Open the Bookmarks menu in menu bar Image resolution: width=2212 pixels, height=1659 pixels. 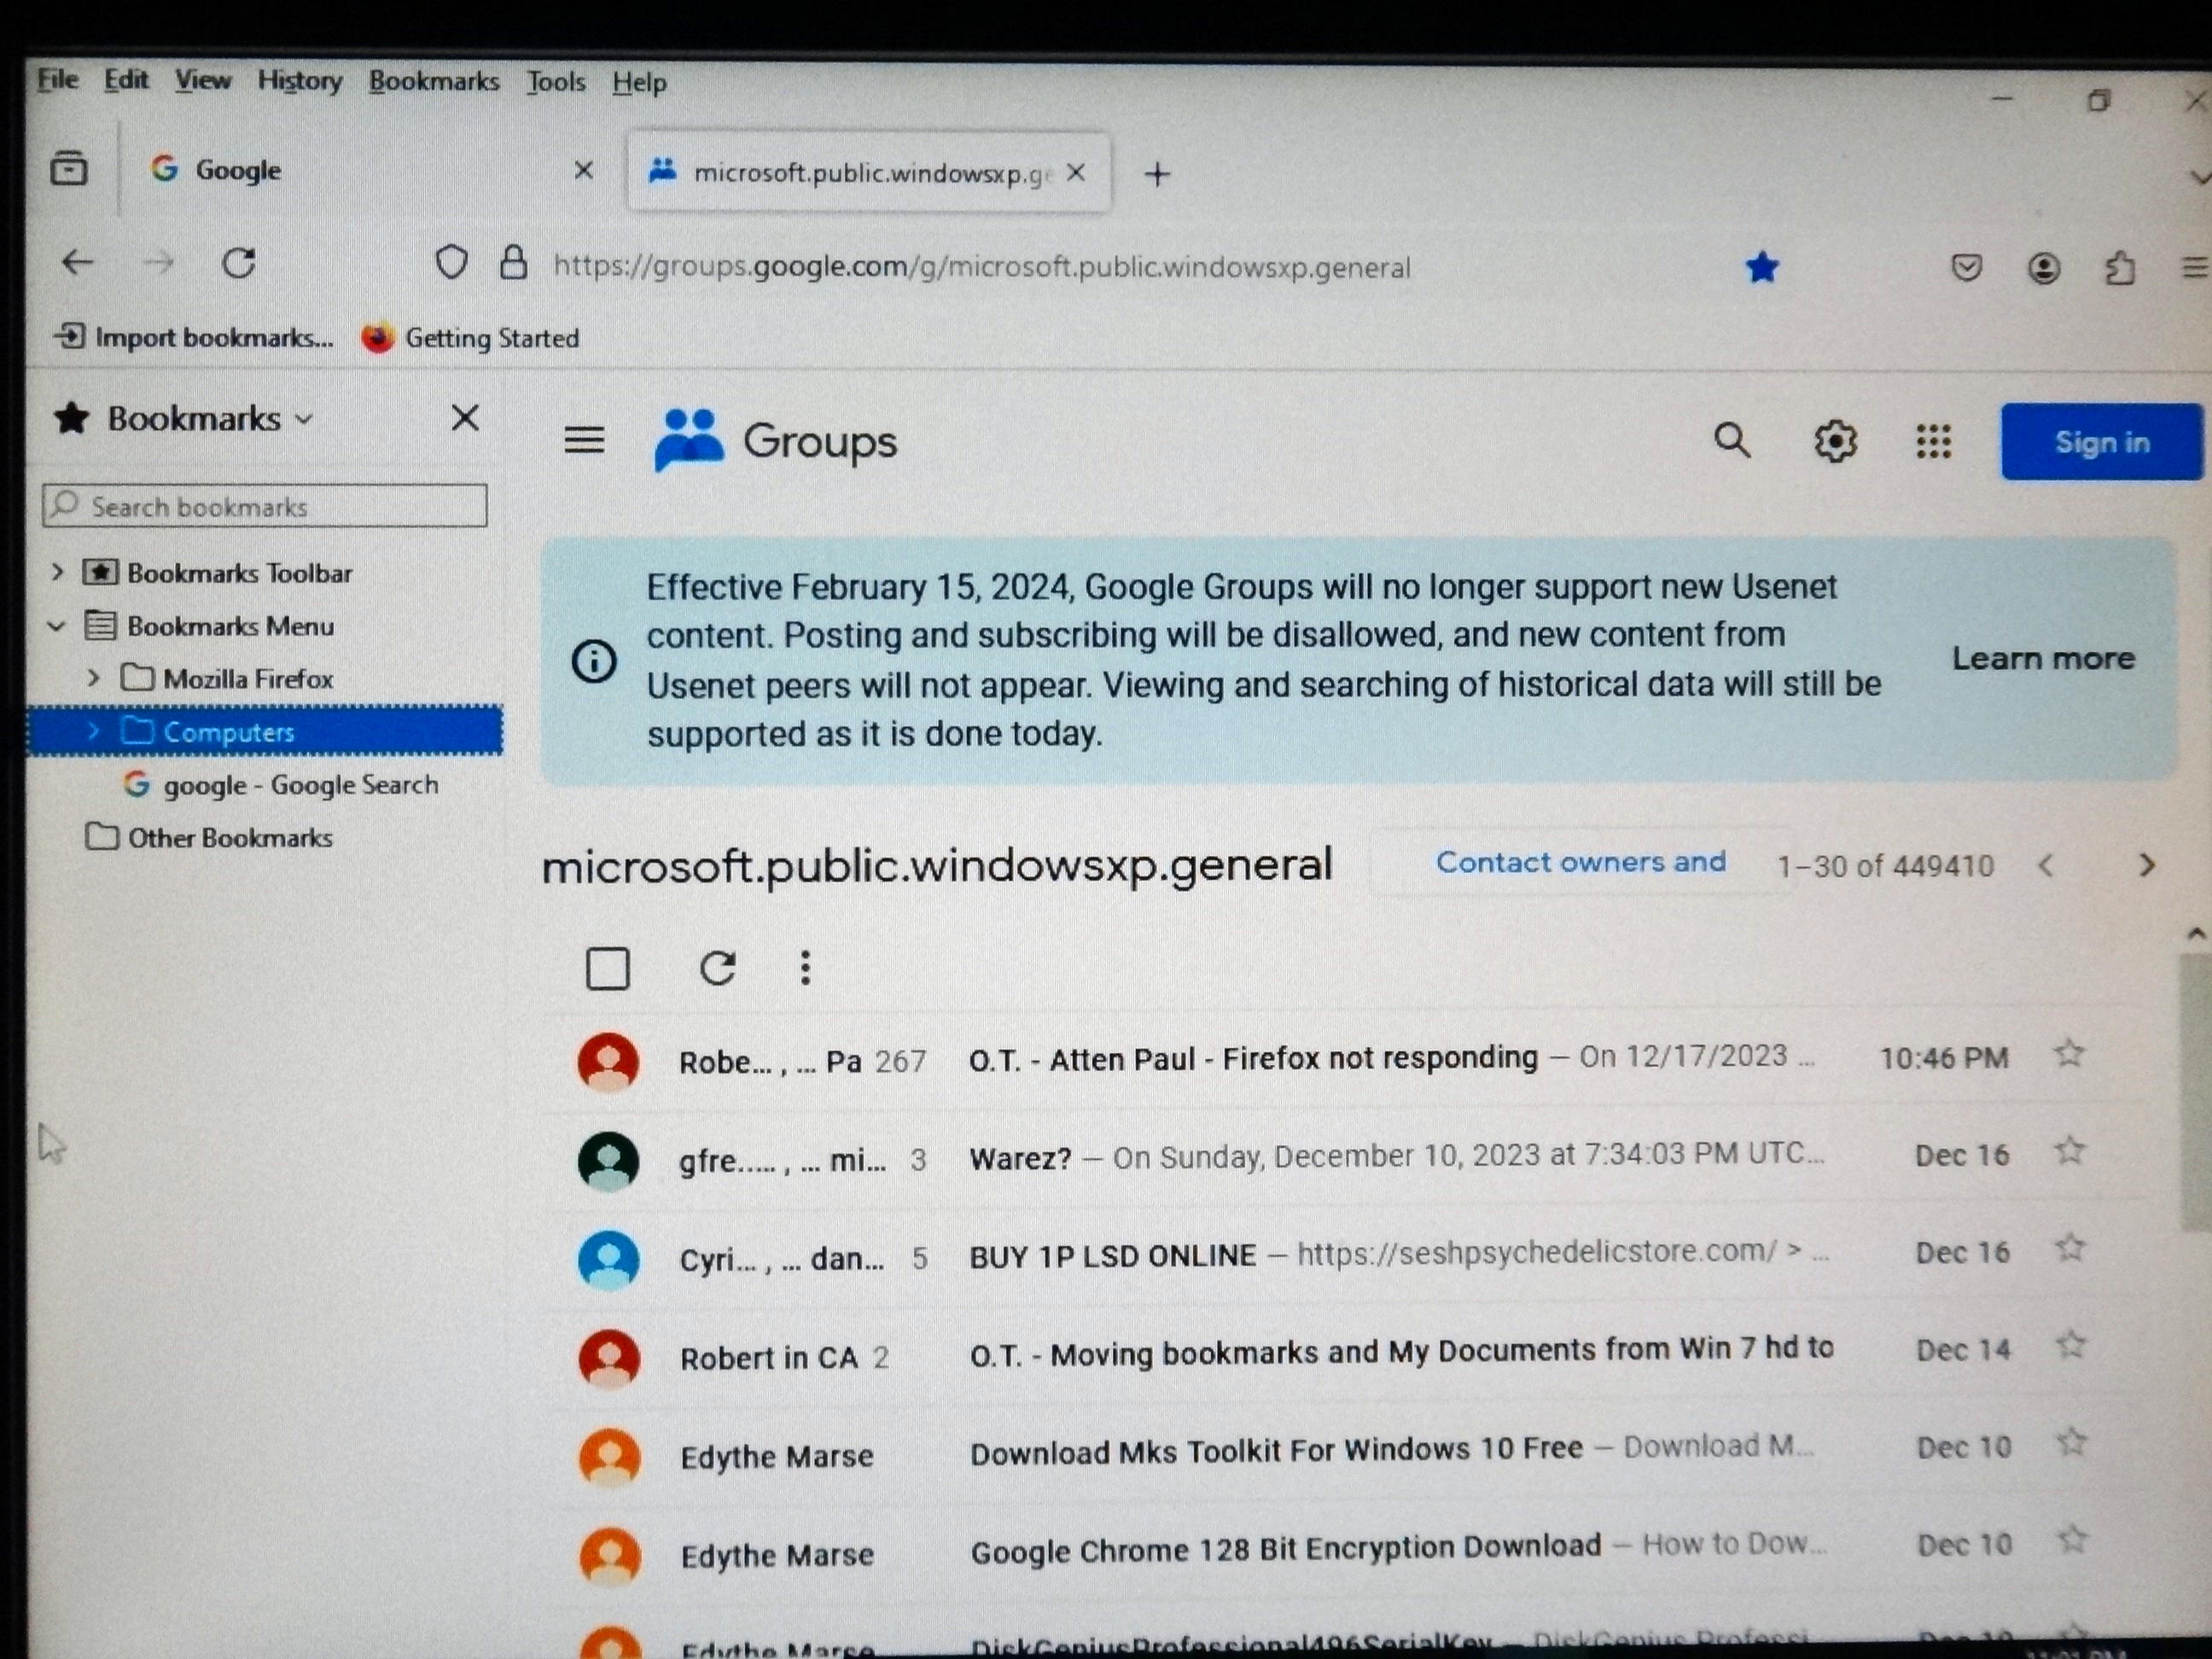(434, 82)
